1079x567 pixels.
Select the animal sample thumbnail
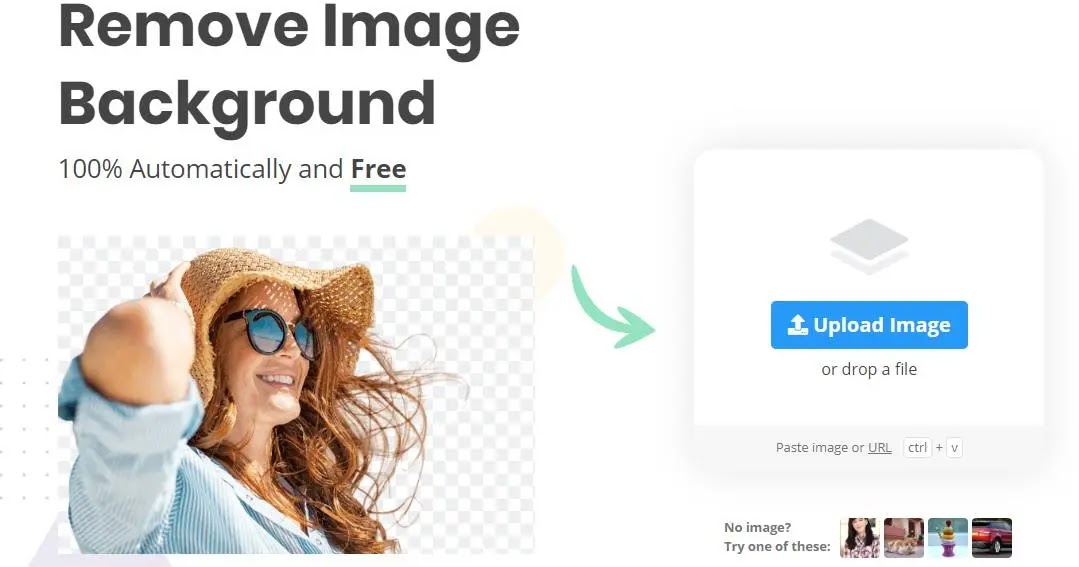coord(904,537)
